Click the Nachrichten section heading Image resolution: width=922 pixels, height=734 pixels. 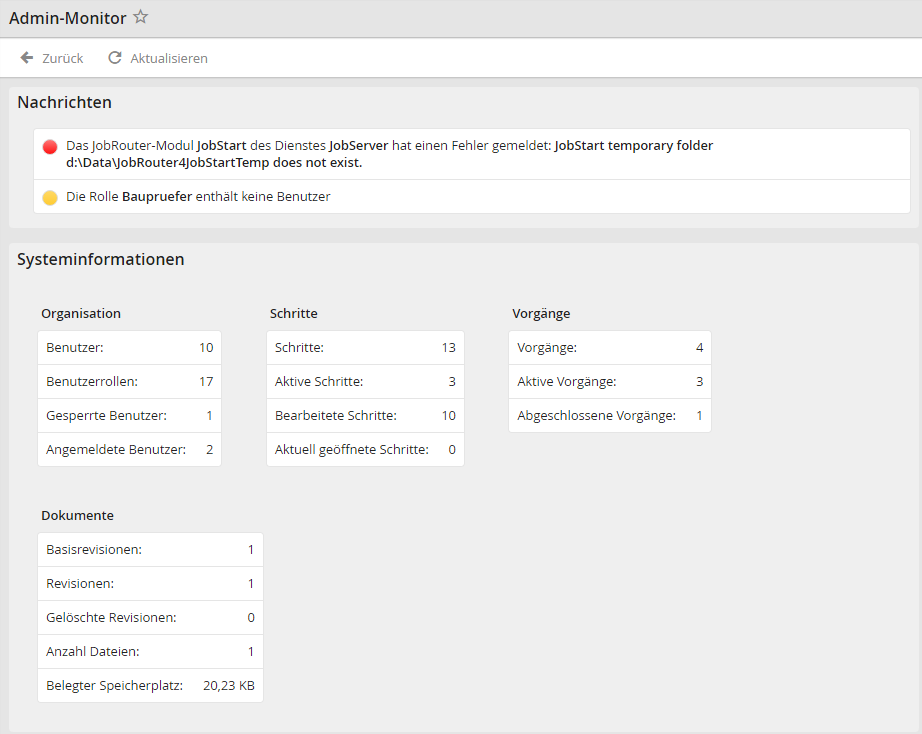pos(65,102)
